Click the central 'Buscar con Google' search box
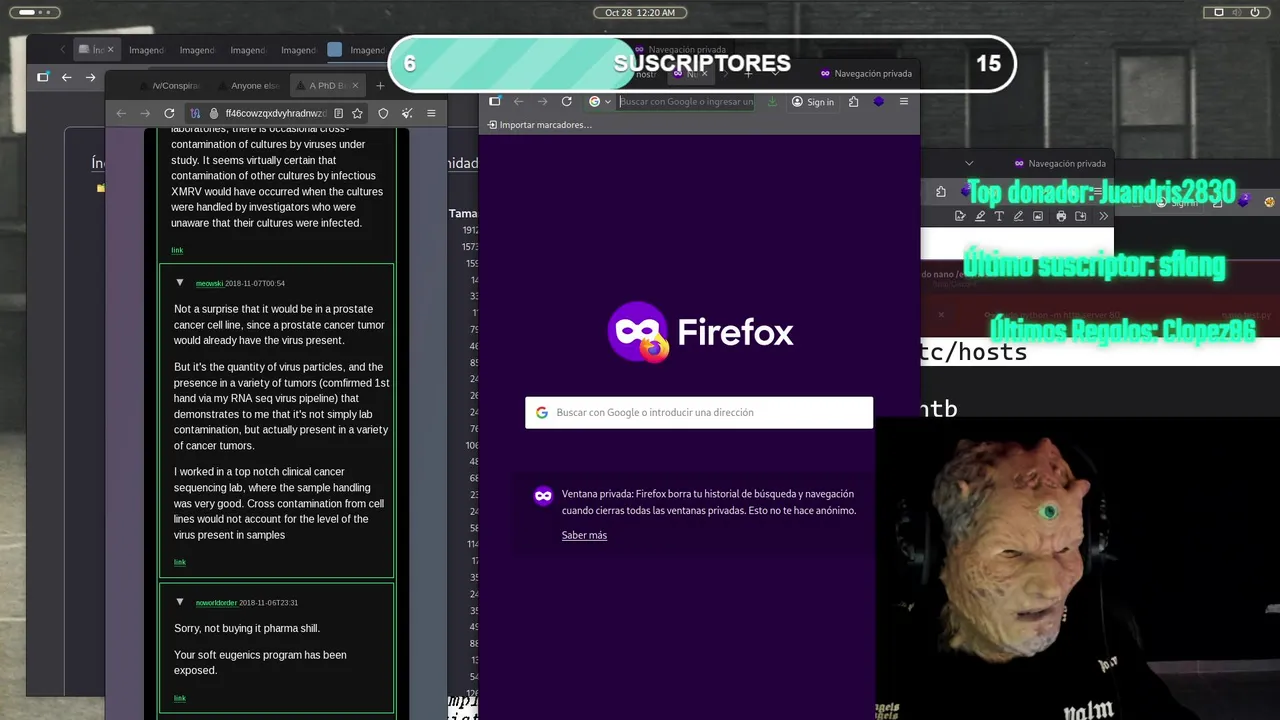 coord(699,412)
